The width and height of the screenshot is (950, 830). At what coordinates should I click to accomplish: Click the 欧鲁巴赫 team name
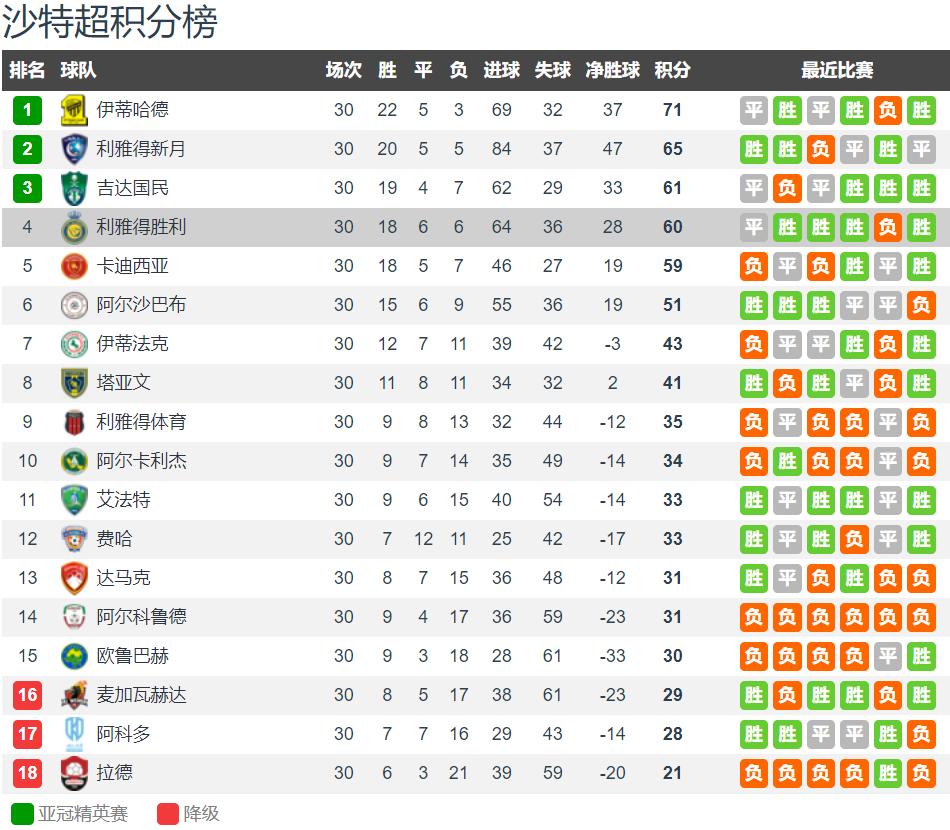click(x=132, y=656)
